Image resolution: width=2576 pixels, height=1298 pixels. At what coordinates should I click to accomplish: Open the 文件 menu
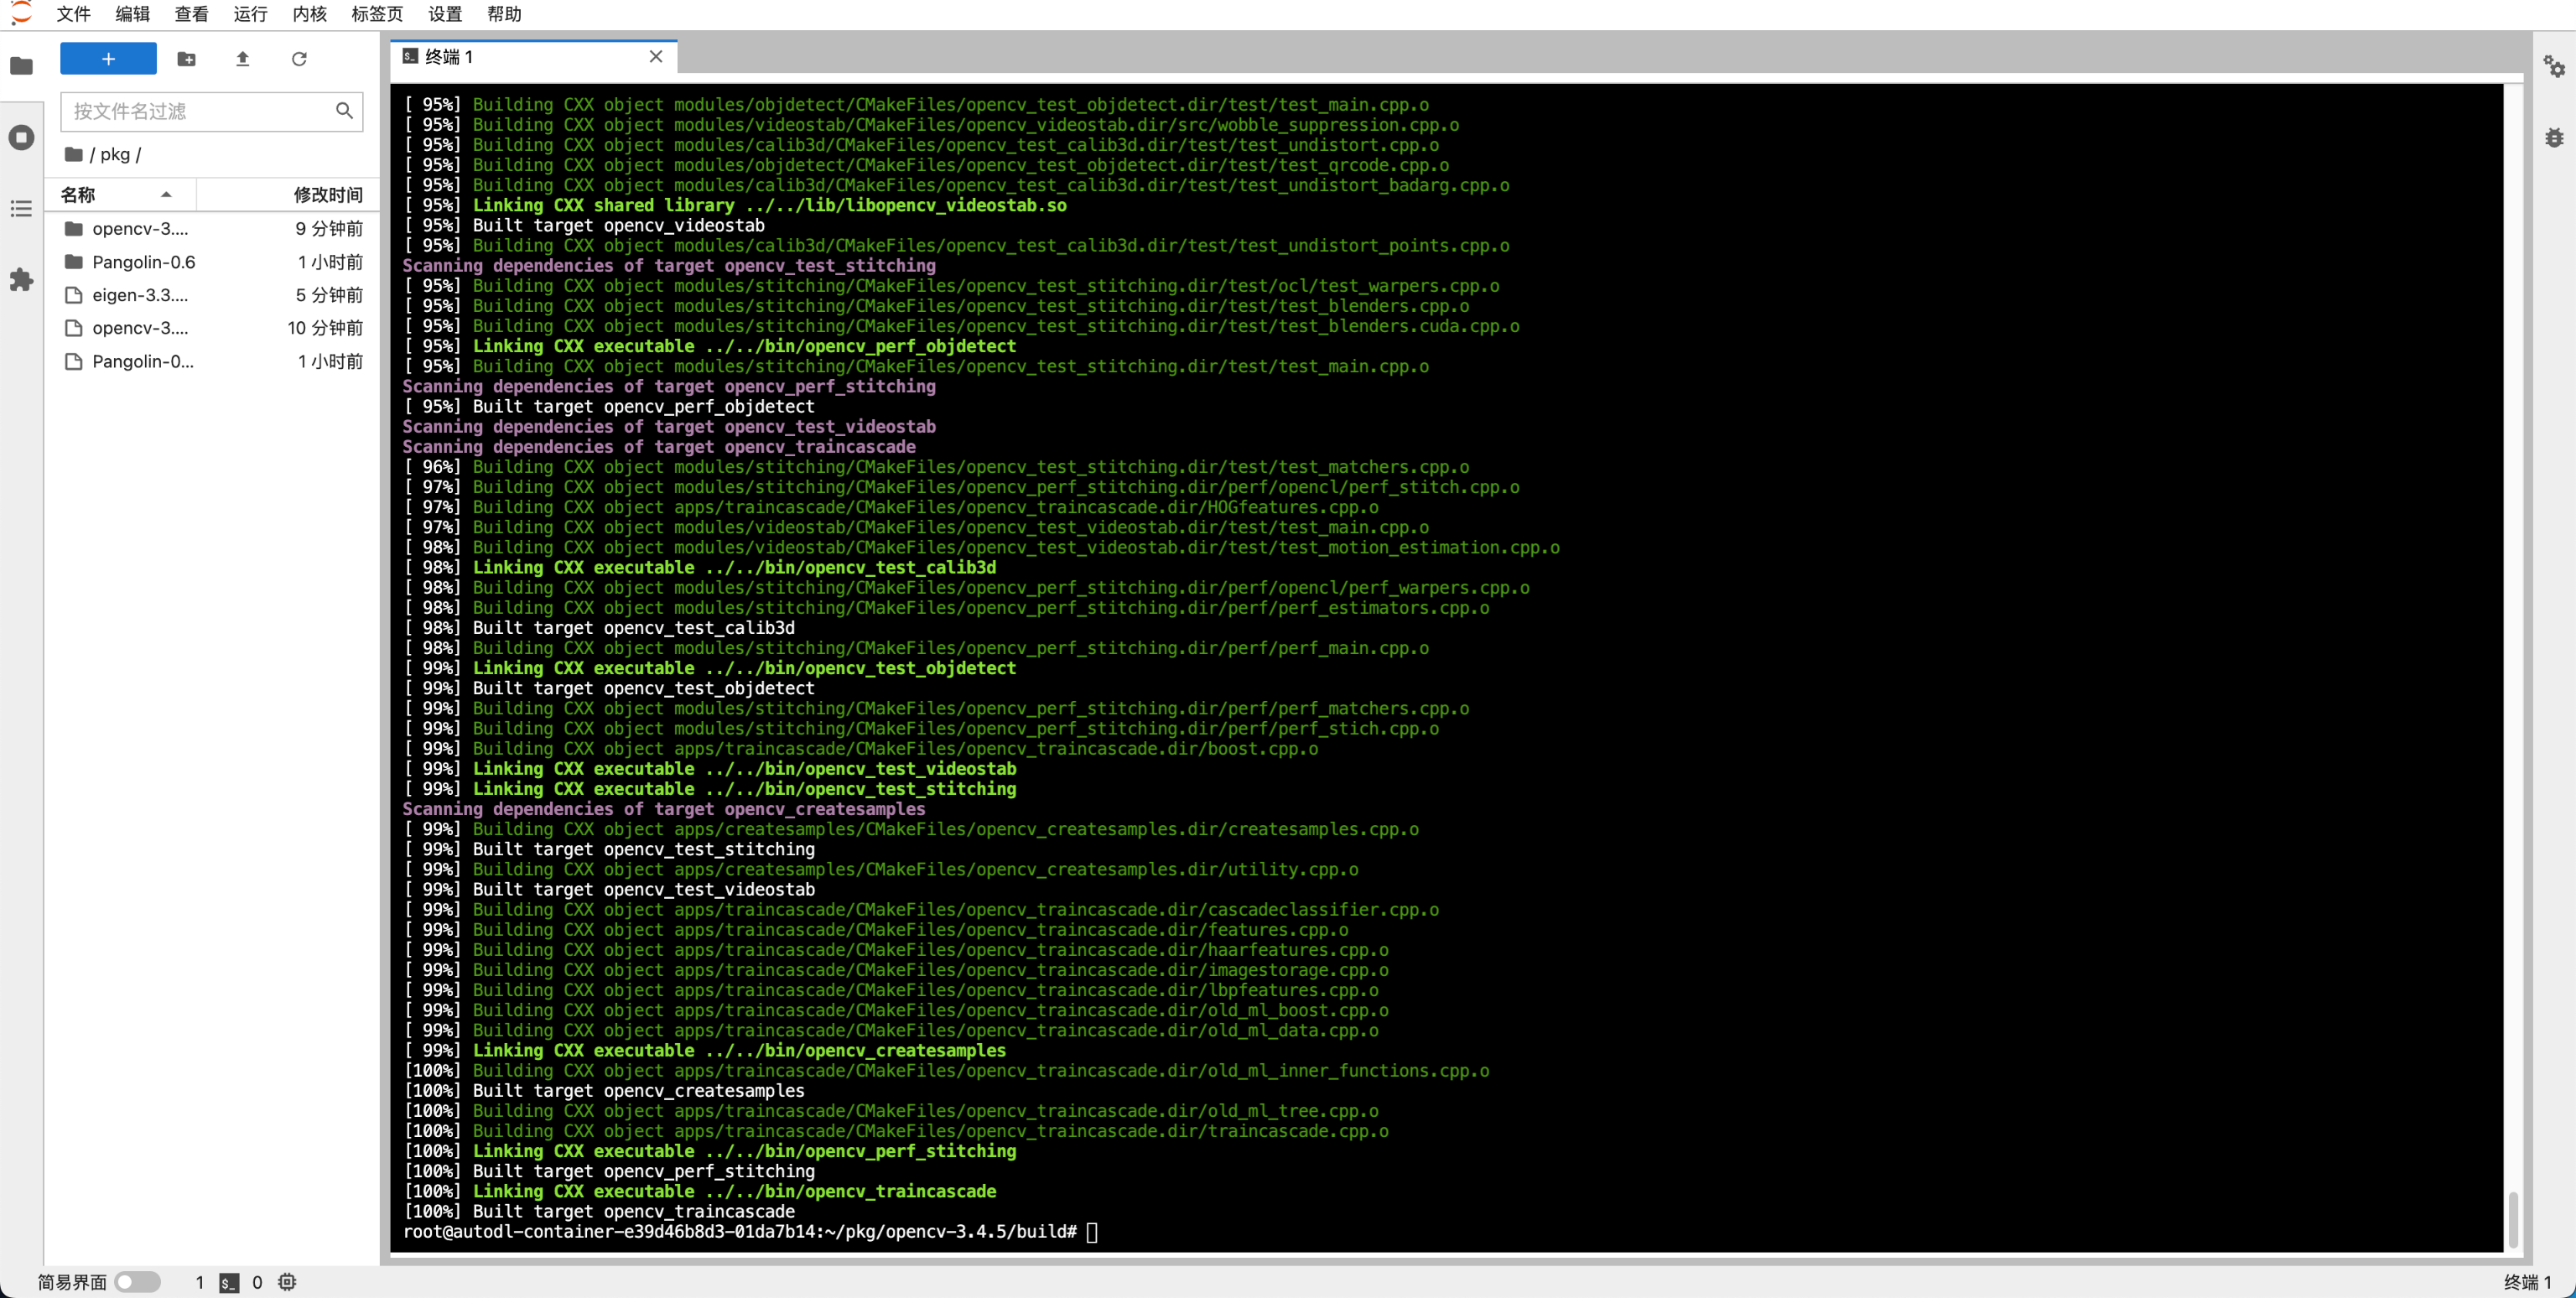[x=74, y=14]
